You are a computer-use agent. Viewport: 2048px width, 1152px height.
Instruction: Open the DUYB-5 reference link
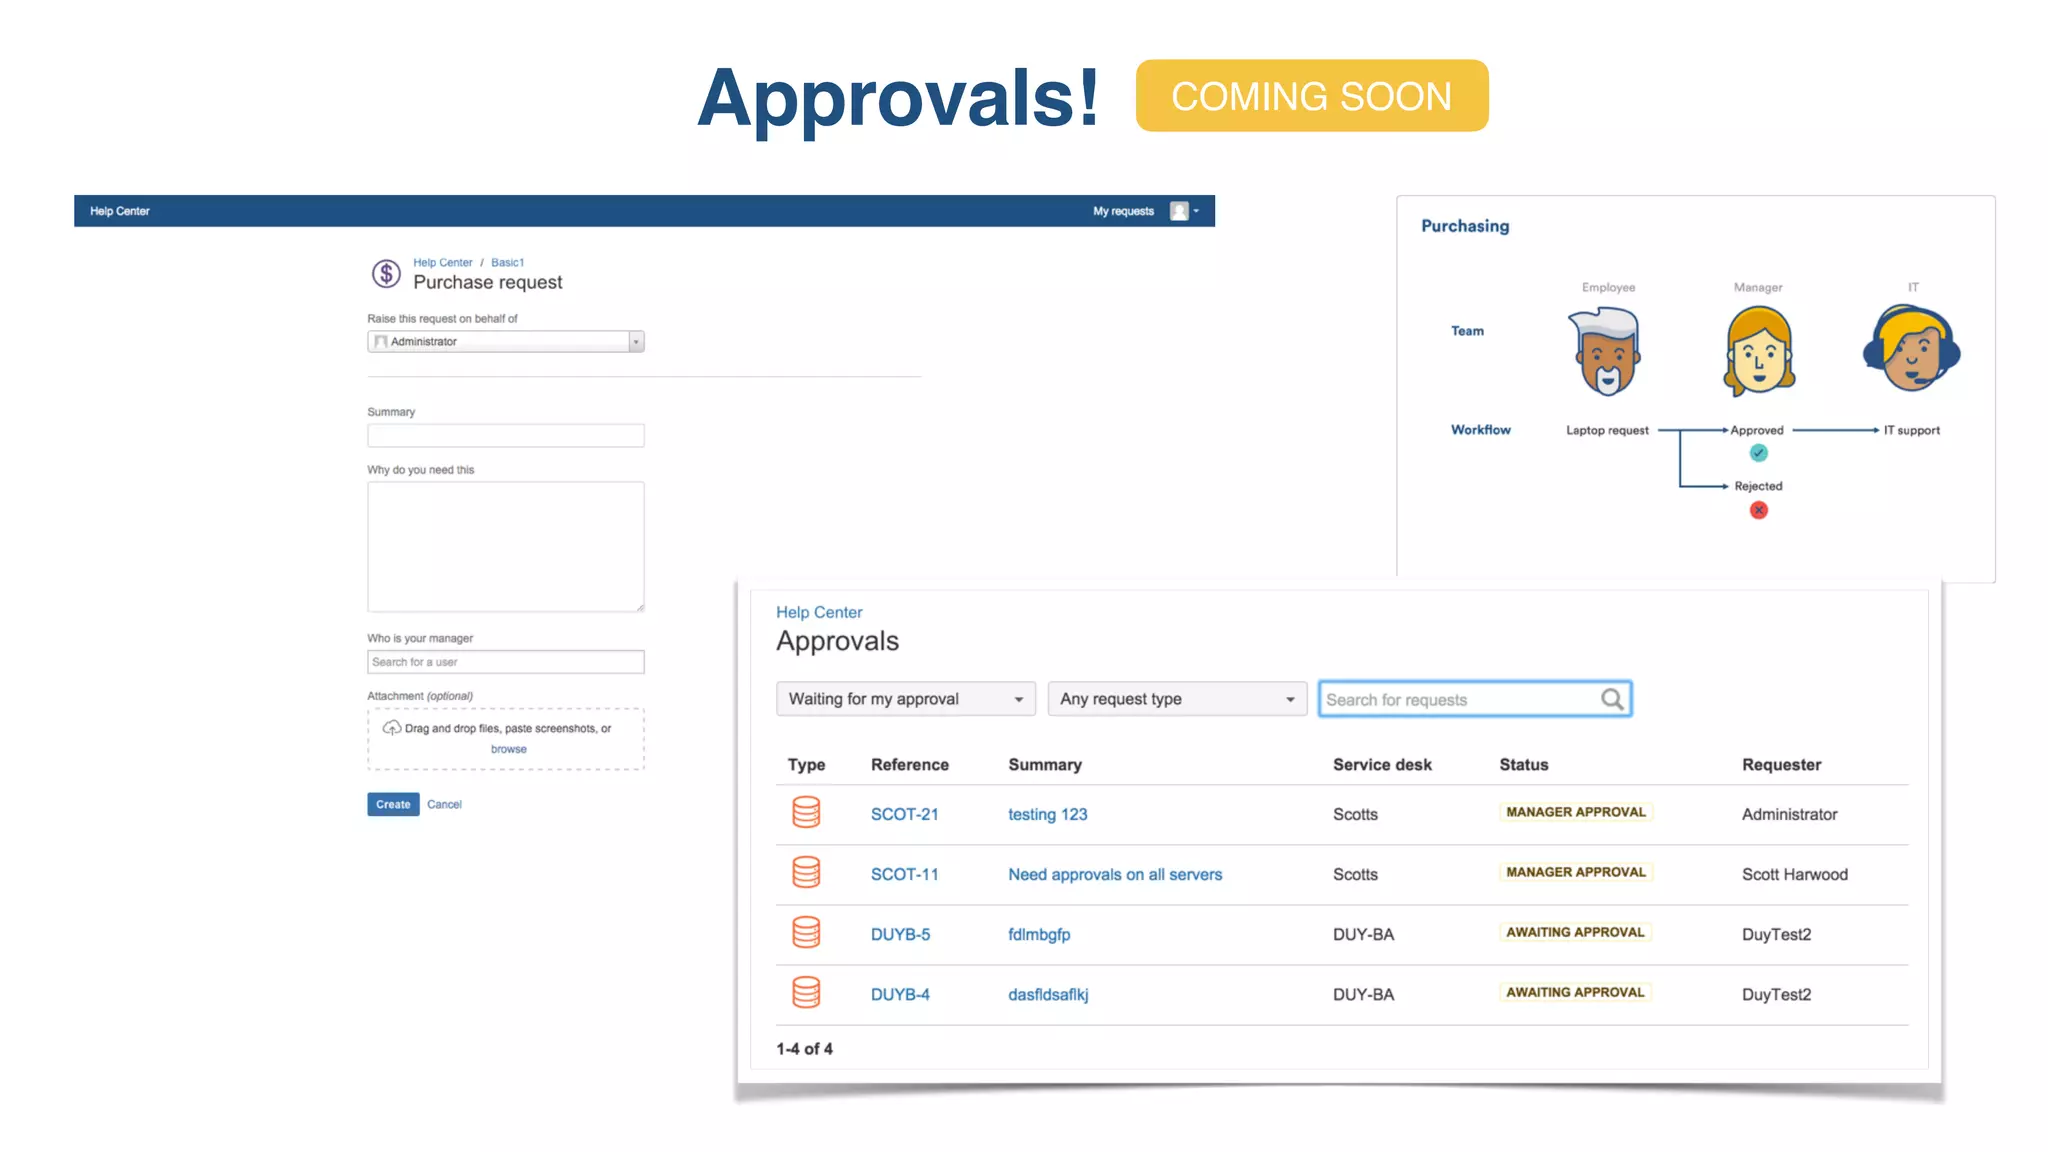pos(900,934)
